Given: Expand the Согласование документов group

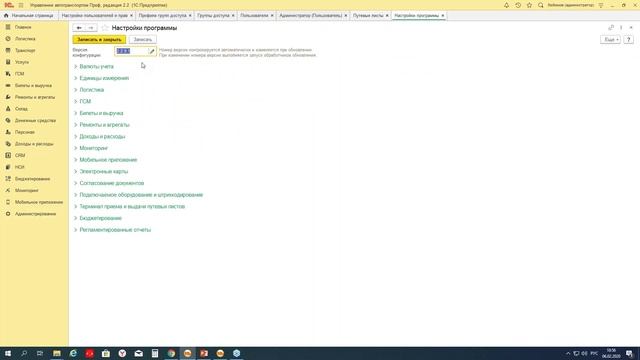Looking at the screenshot, I should point(111,183).
